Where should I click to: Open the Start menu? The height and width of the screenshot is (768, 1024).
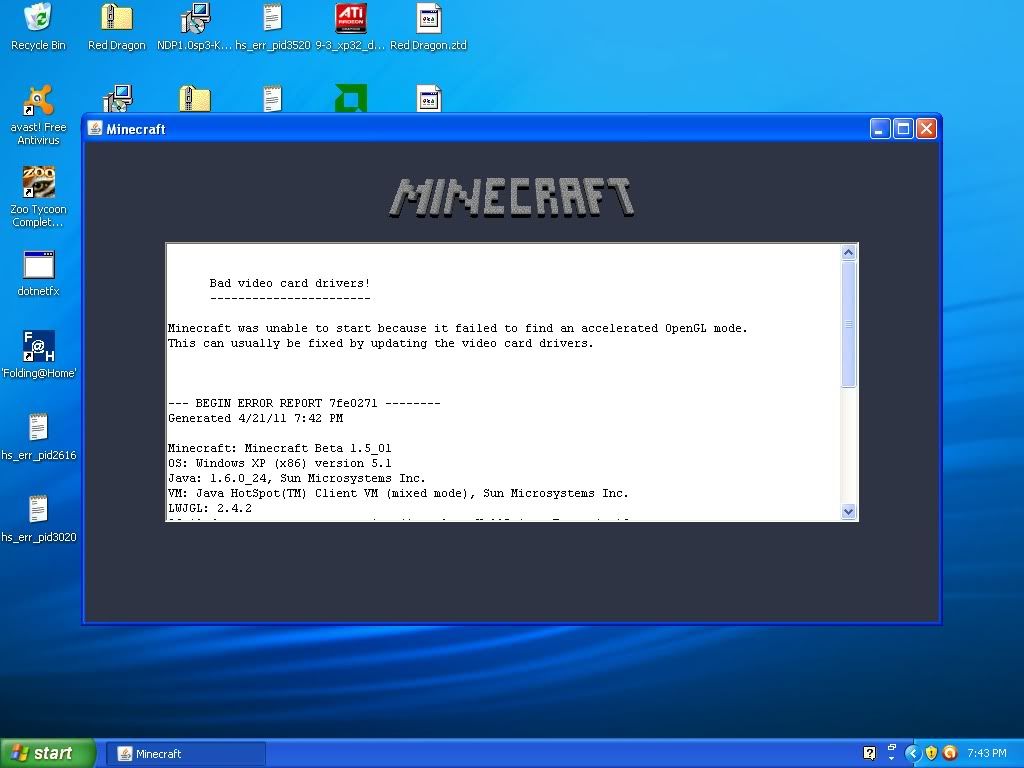click(47, 753)
